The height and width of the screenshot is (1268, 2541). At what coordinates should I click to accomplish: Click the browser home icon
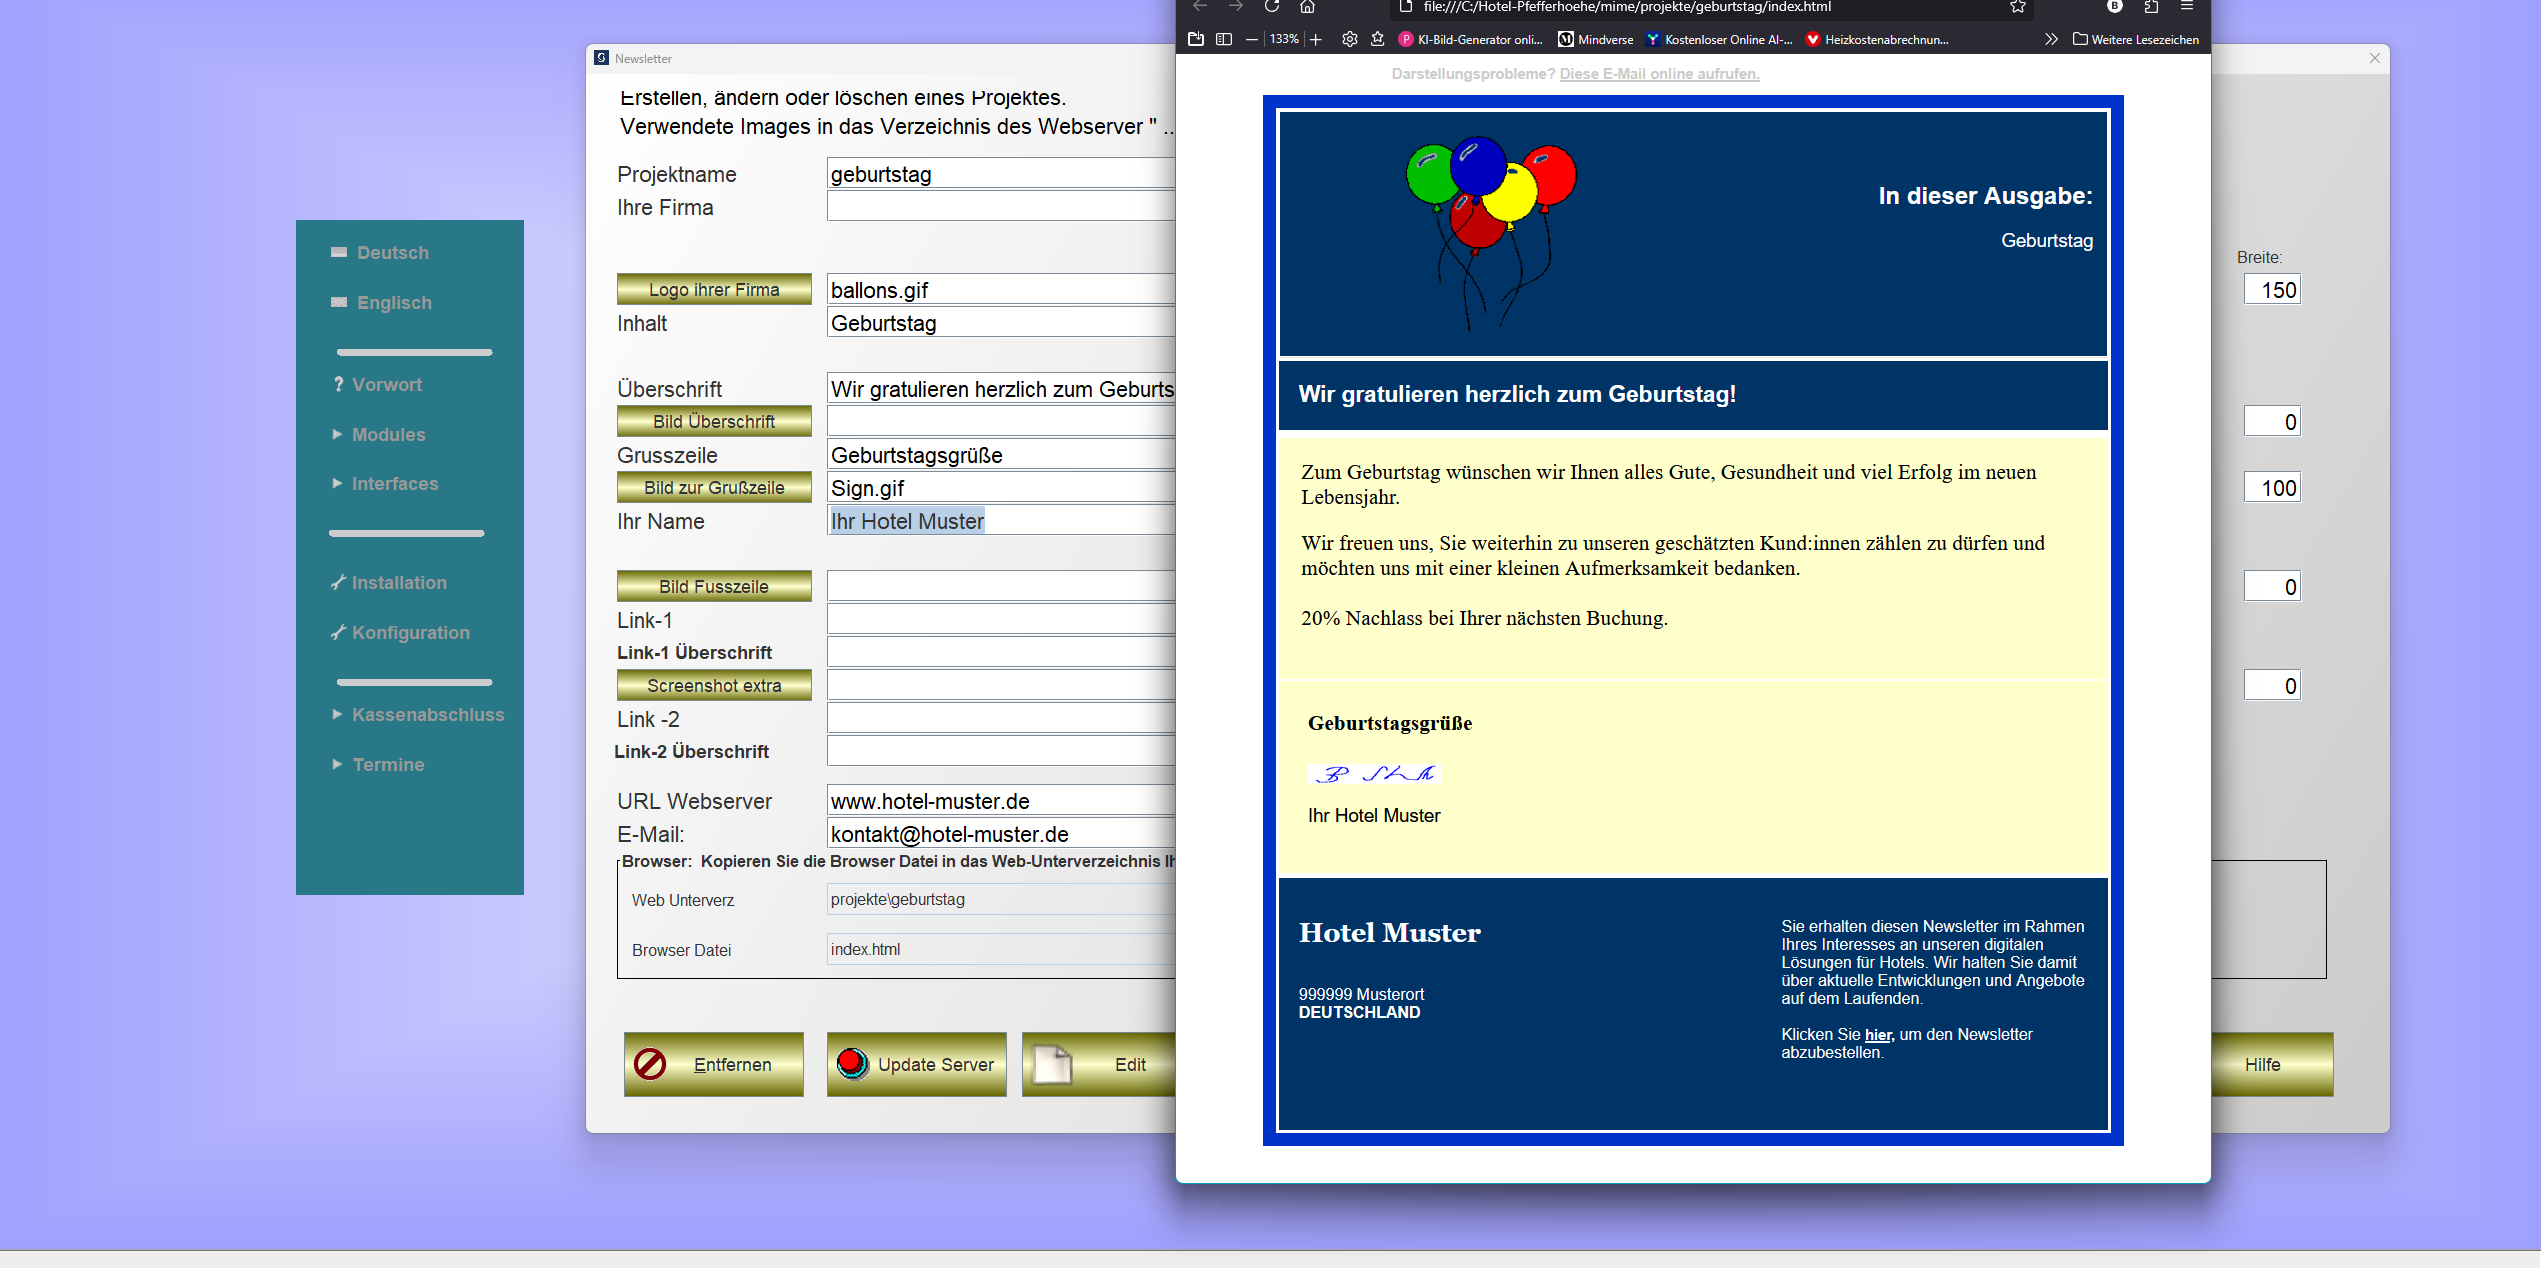1305,8
